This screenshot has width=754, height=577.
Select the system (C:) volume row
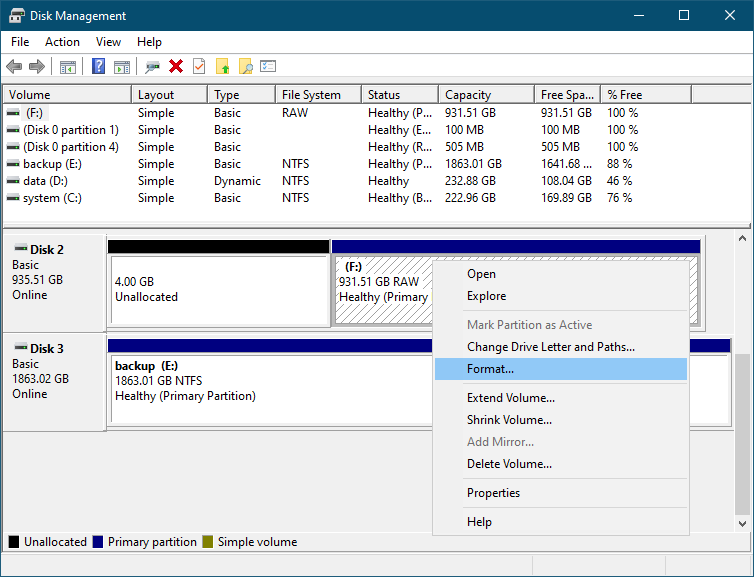pyautogui.click(x=347, y=198)
